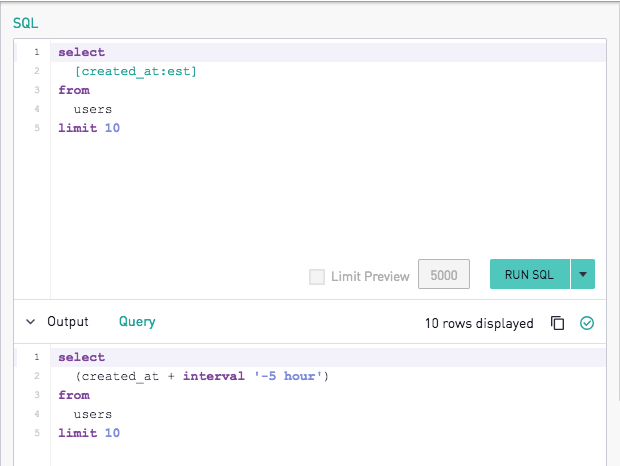The height and width of the screenshot is (466, 620).
Task: Run the query with RUN SQL
Action: click(x=529, y=274)
